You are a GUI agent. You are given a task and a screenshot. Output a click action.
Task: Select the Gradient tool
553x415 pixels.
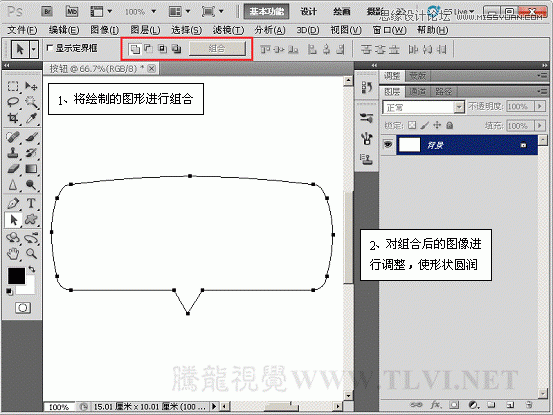pos(31,169)
